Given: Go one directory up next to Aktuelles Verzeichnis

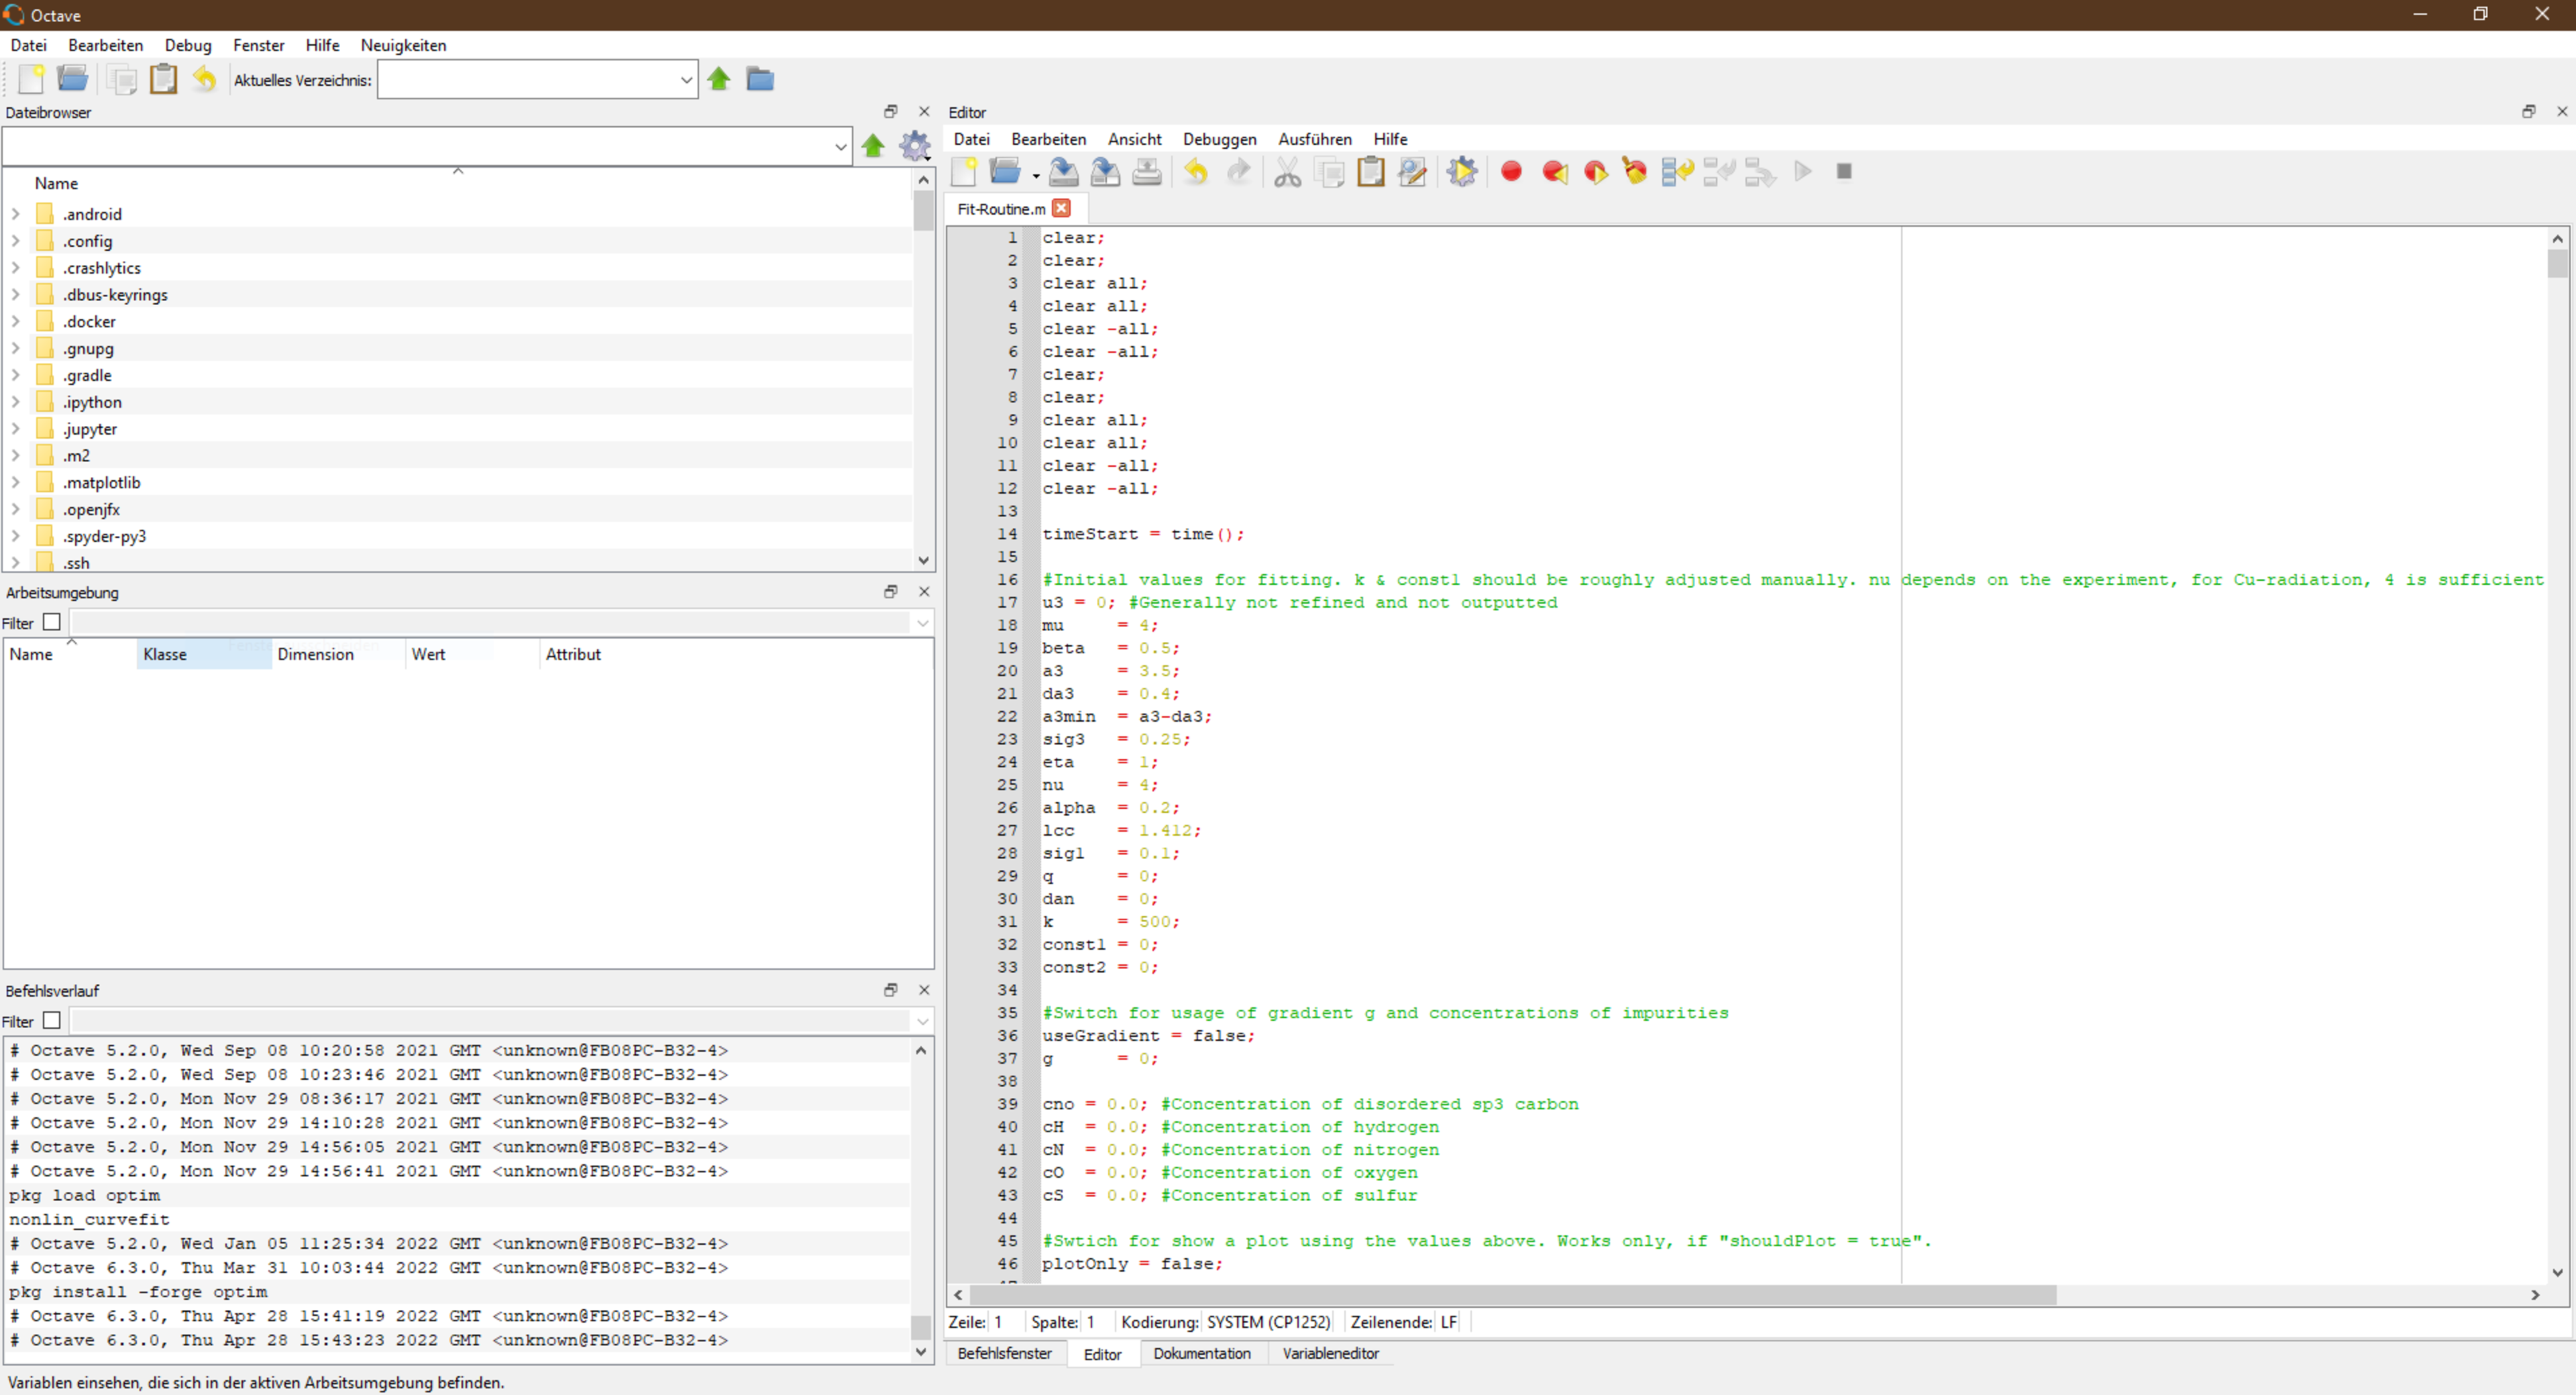Looking at the screenshot, I should point(719,79).
